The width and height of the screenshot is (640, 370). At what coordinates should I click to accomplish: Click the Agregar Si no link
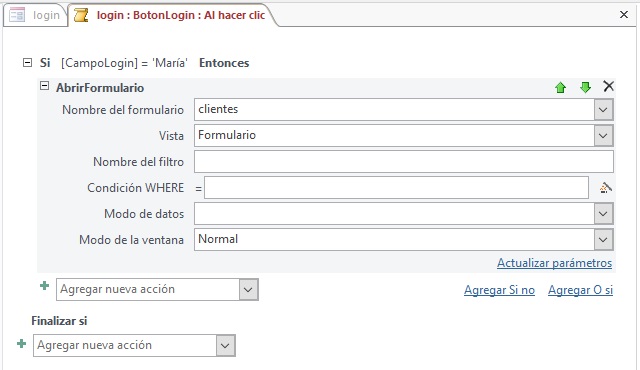pyautogui.click(x=499, y=290)
